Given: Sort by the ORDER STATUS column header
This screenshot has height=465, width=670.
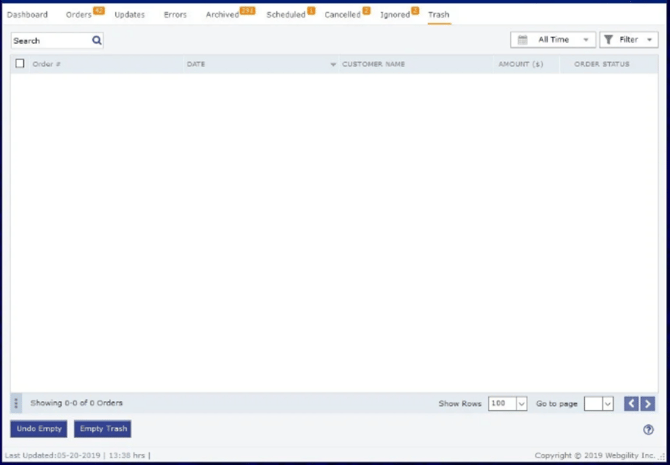Looking at the screenshot, I should [x=602, y=64].
